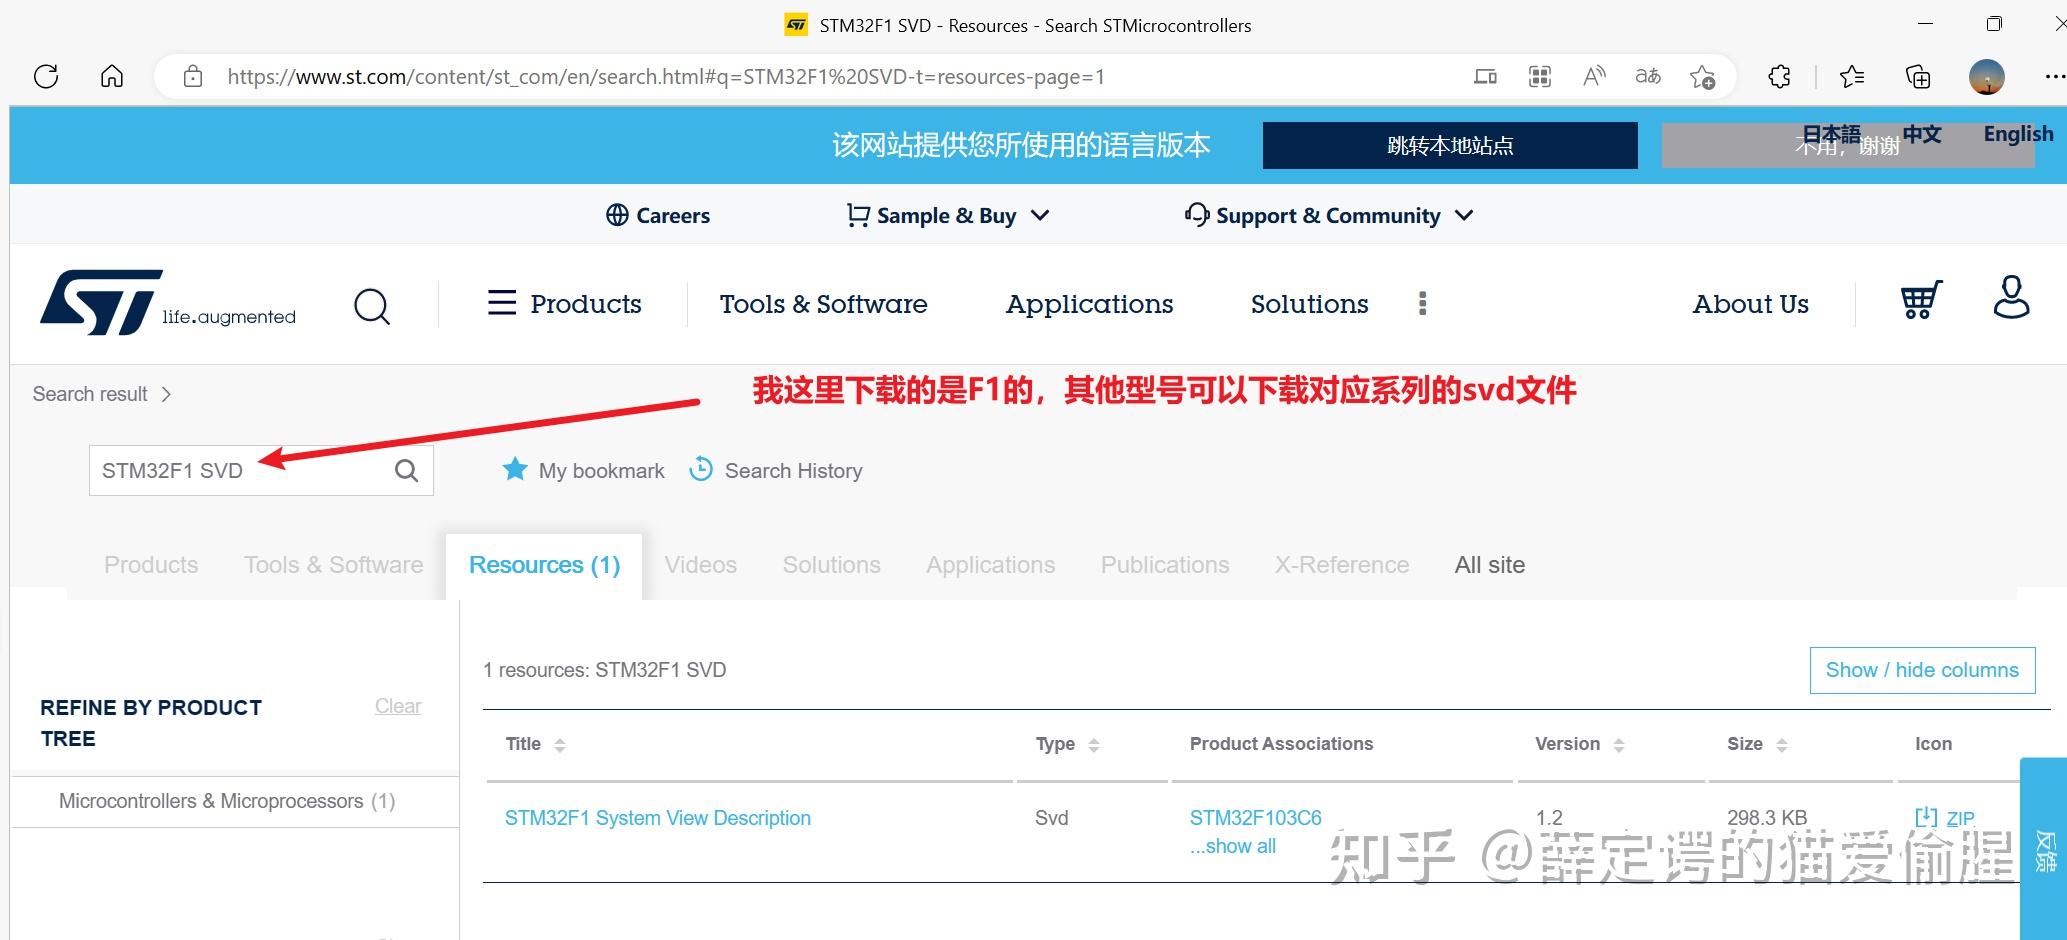Download the SVD ZIP file
The image size is (2067, 940).
[1944, 817]
